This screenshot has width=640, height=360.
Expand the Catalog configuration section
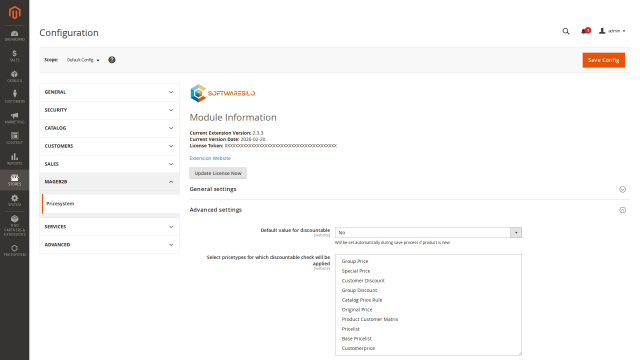click(x=109, y=128)
